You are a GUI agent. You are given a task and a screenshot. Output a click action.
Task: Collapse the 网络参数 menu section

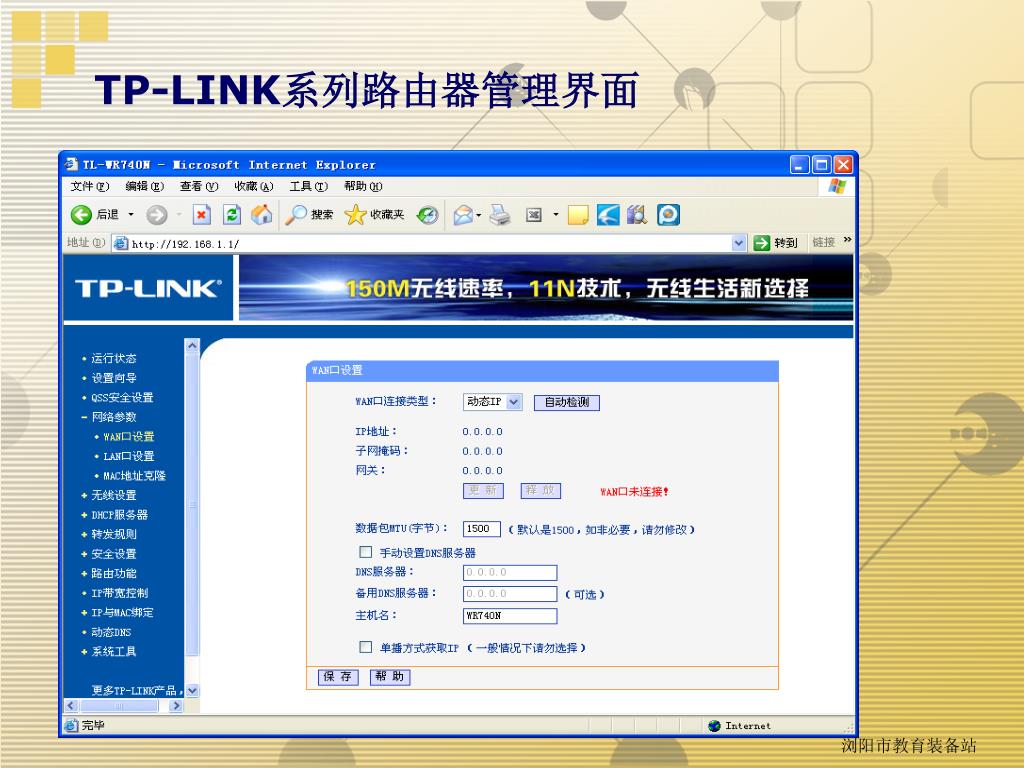[84, 417]
